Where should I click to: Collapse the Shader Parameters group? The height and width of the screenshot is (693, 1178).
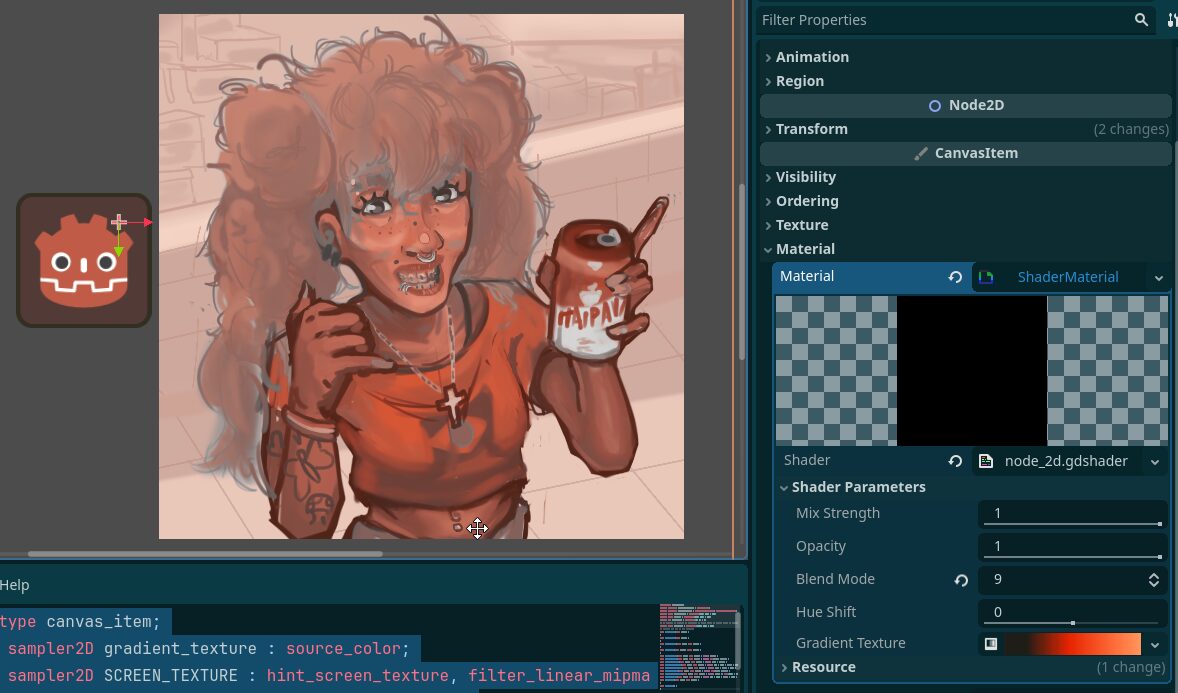click(784, 488)
